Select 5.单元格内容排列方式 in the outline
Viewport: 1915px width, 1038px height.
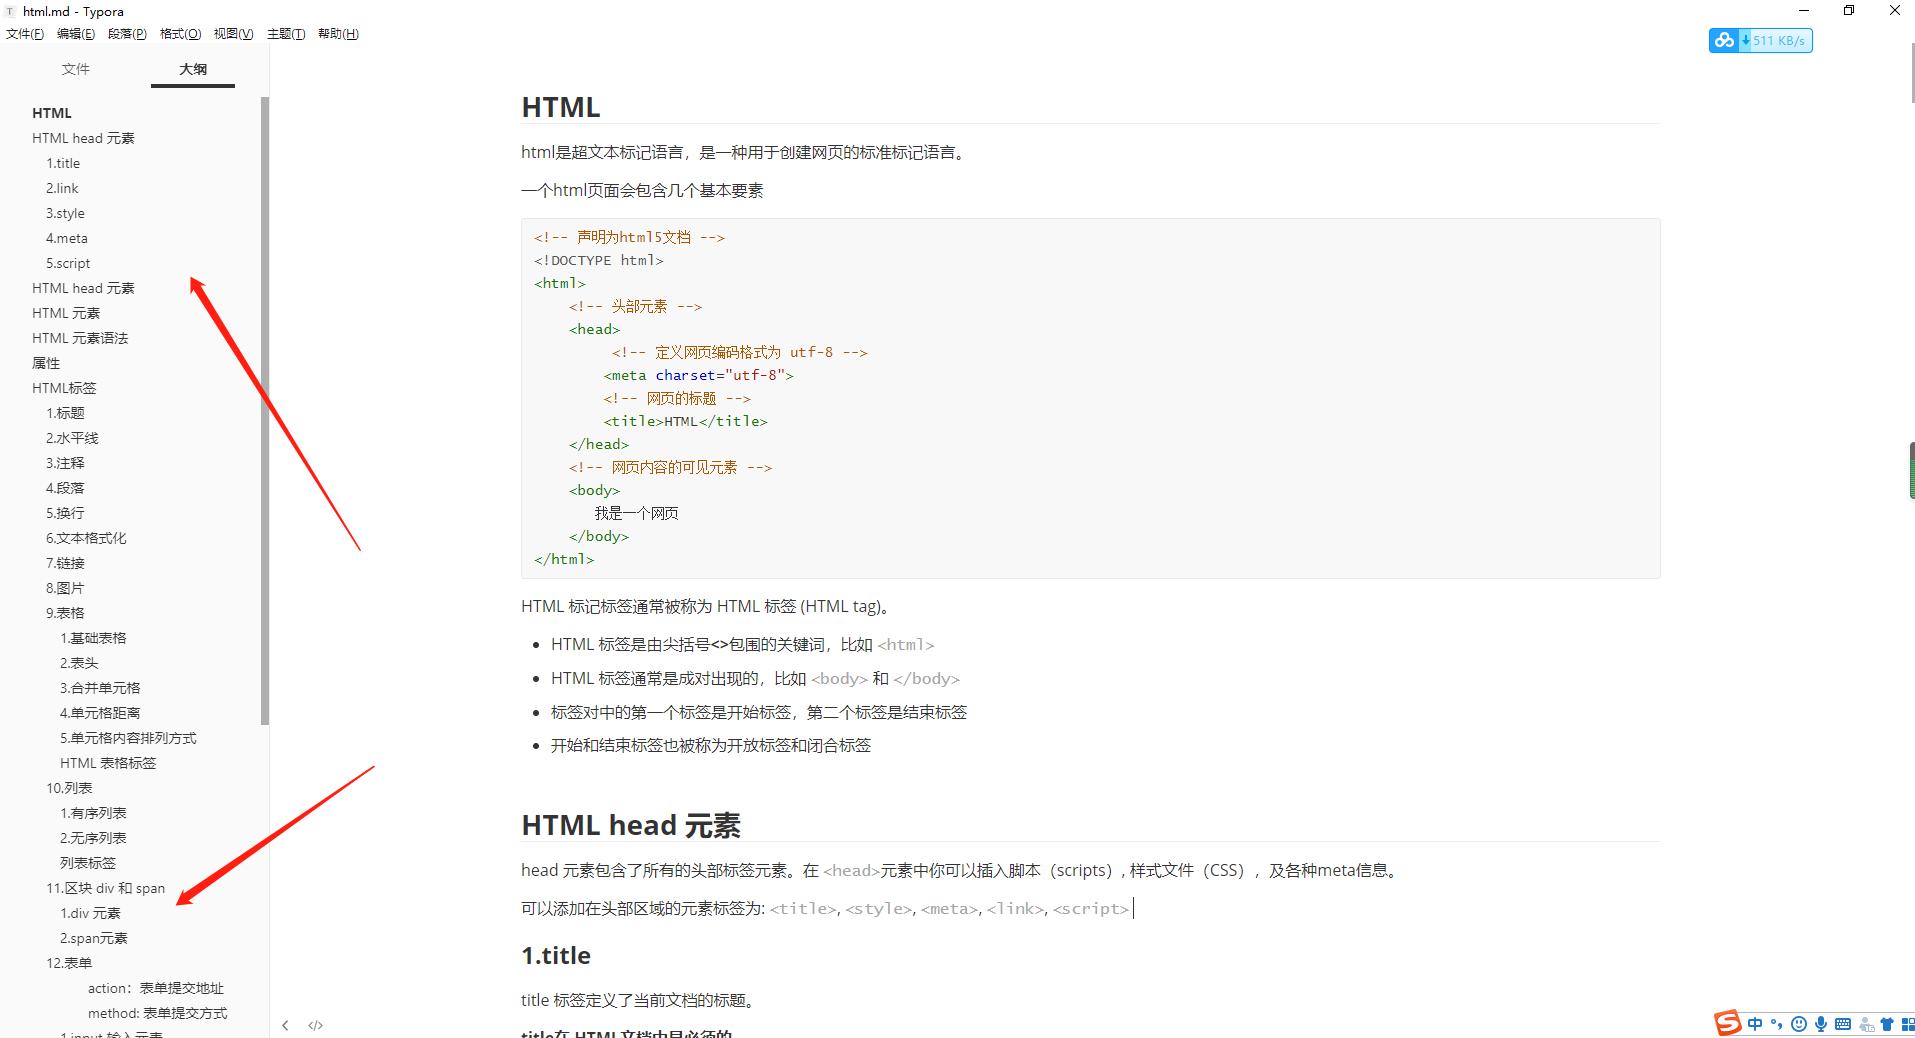128,738
